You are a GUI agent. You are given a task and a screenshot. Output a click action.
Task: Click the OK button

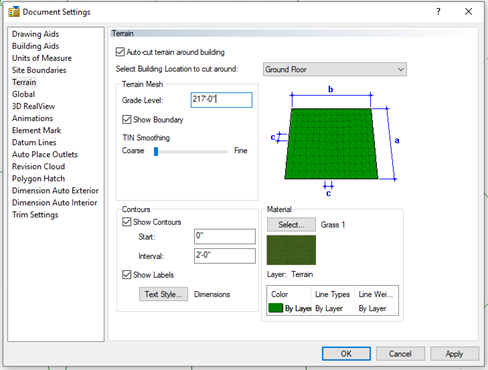(x=346, y=353)
